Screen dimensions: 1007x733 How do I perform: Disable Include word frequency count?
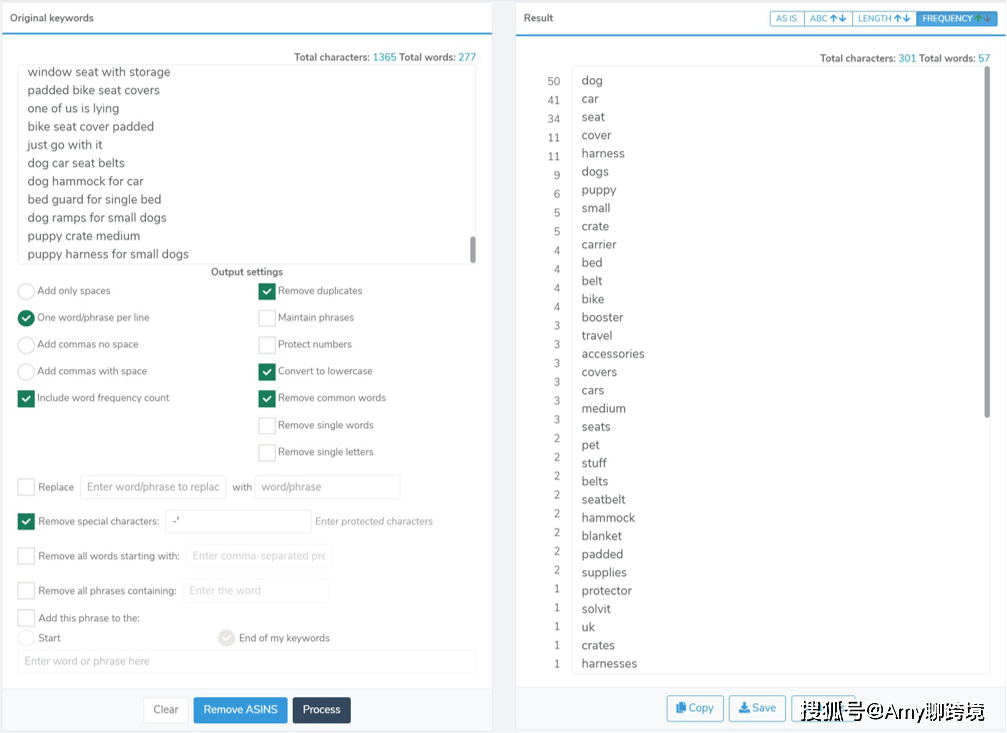[x=26, y=398]
